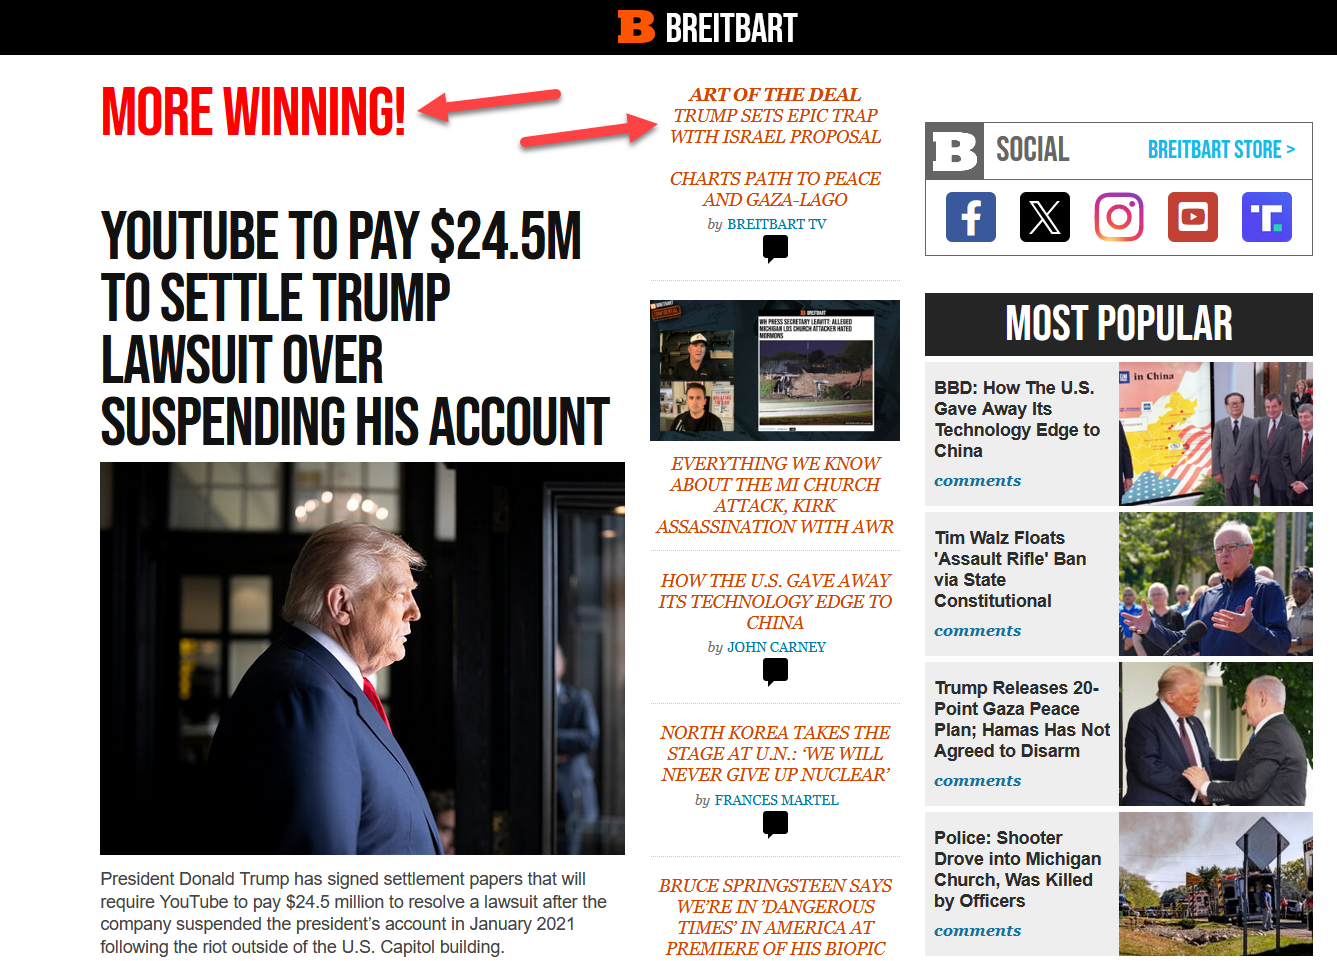Viewport: 1337px width, 961px height.
Task: Open the YouTube social icon
Action: point(1193,217)
